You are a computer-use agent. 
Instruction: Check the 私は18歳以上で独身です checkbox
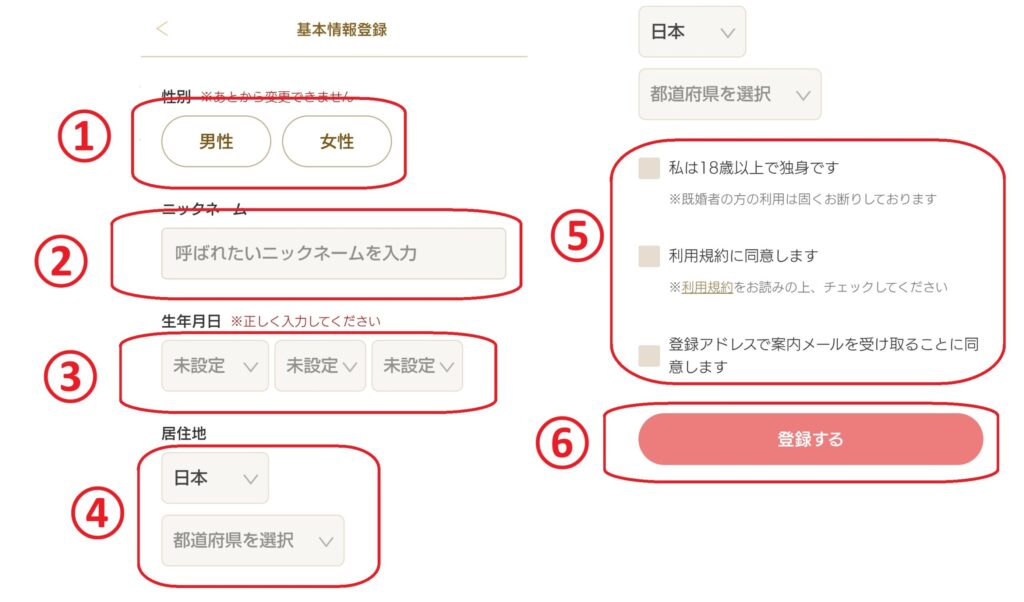pos(649,168)
